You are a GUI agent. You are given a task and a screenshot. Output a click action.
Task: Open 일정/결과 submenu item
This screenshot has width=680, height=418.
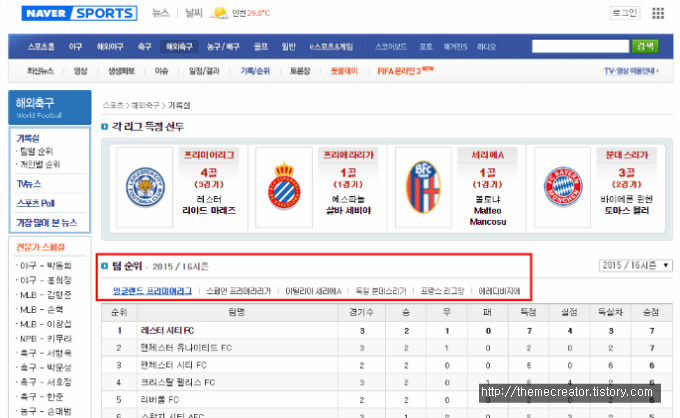[x=204, y=71]
